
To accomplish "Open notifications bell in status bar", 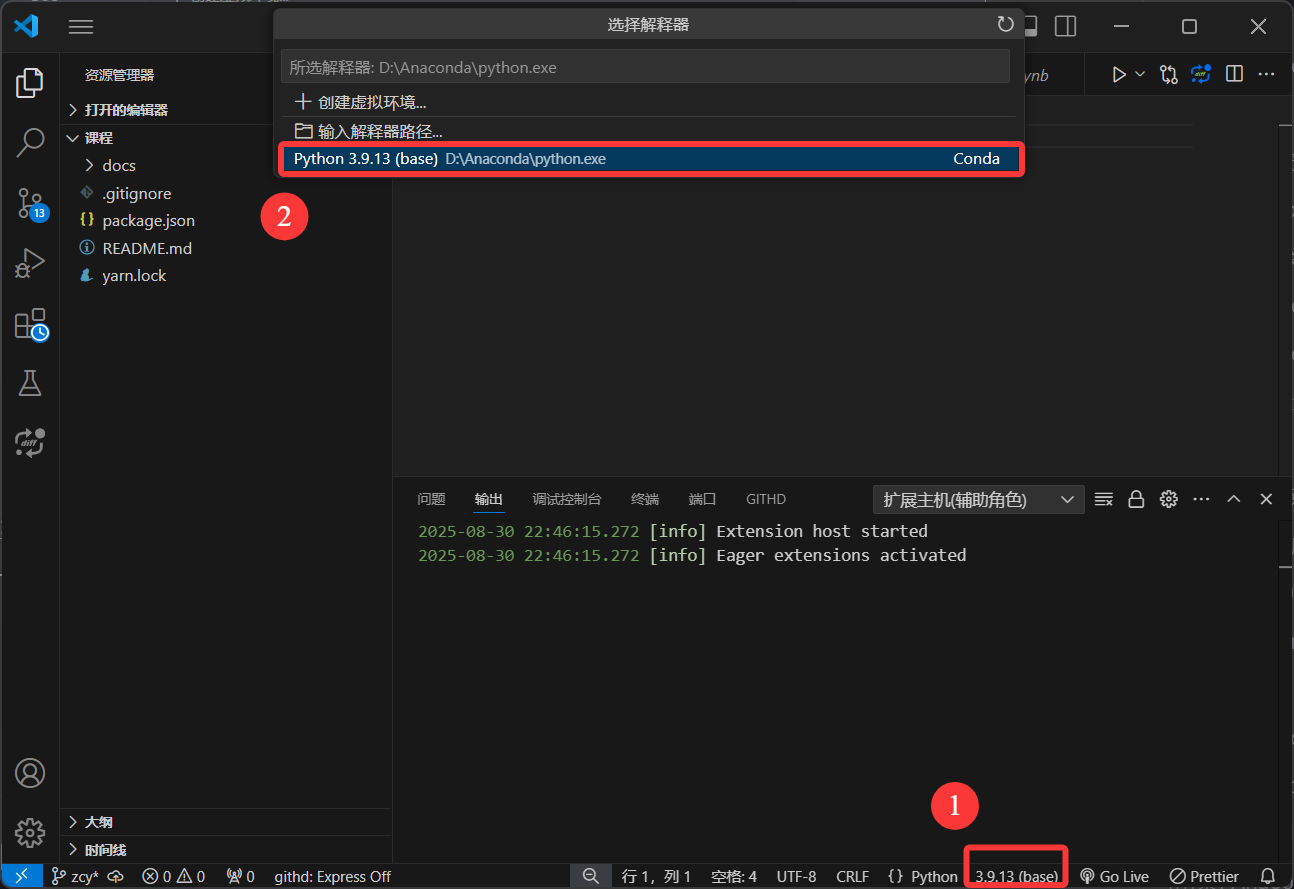I will point(1268,876).
